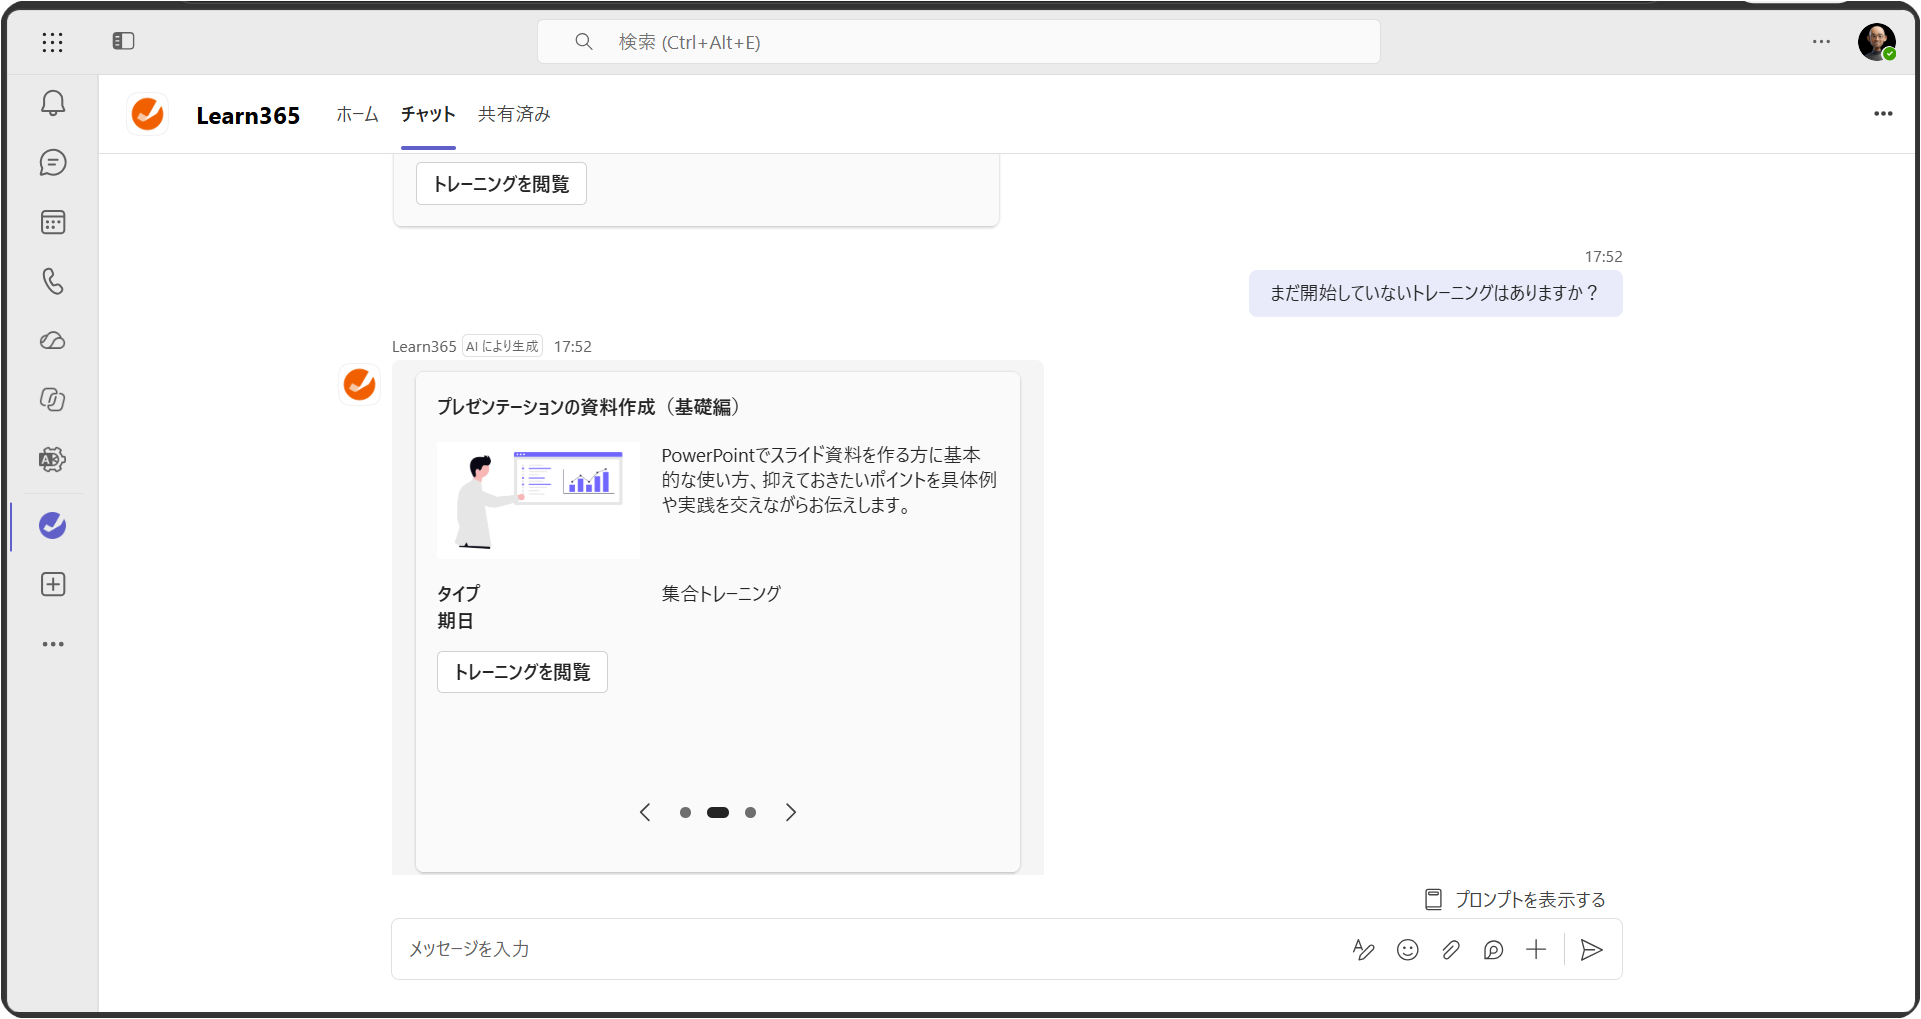Go to next carousel card
The height and width of the screenshot is (1019, 1921).
coord(791,812)
